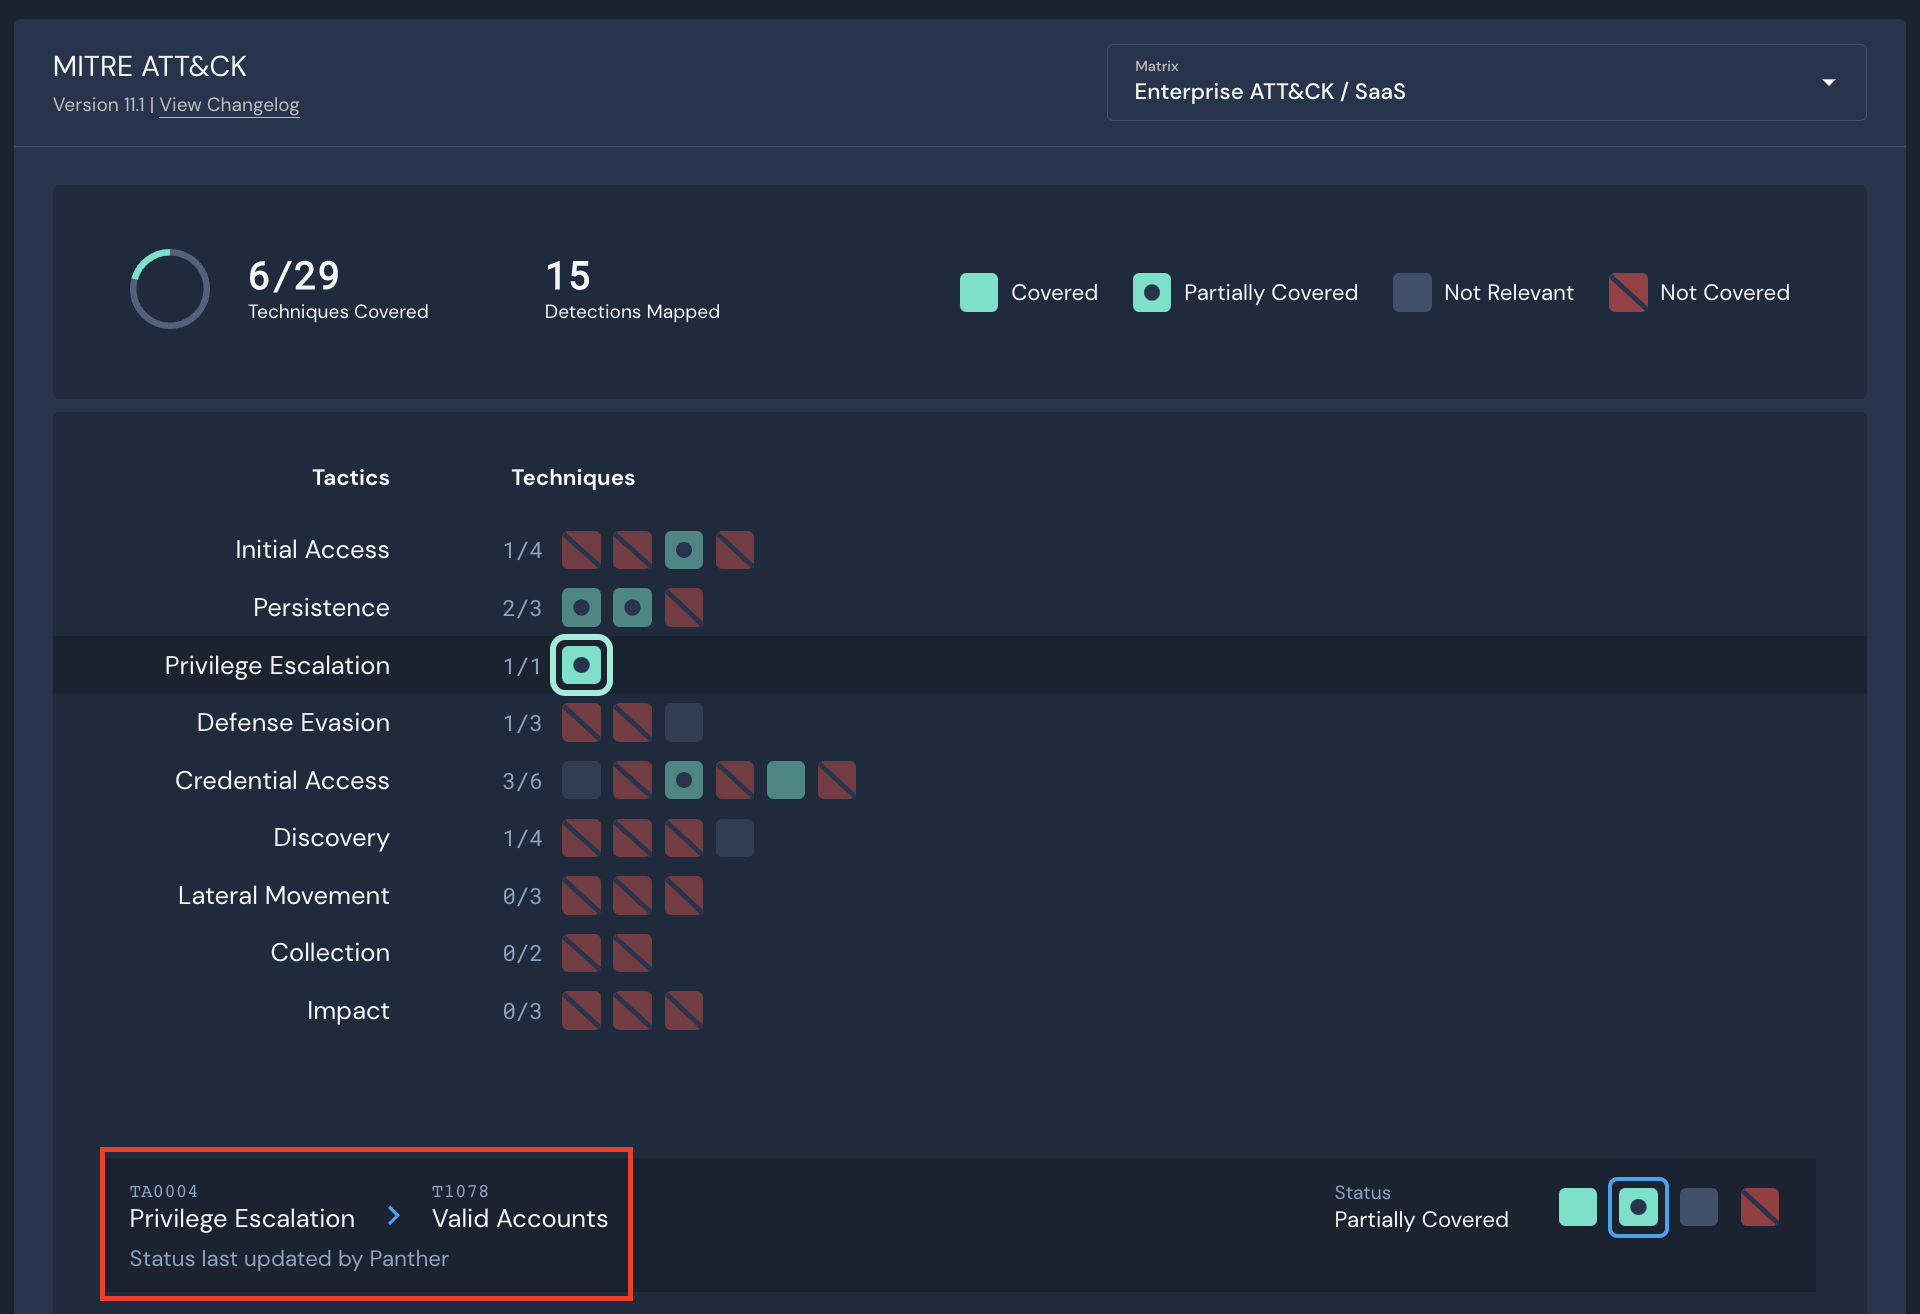Click first Persistence technique tile

pos(581,608)
